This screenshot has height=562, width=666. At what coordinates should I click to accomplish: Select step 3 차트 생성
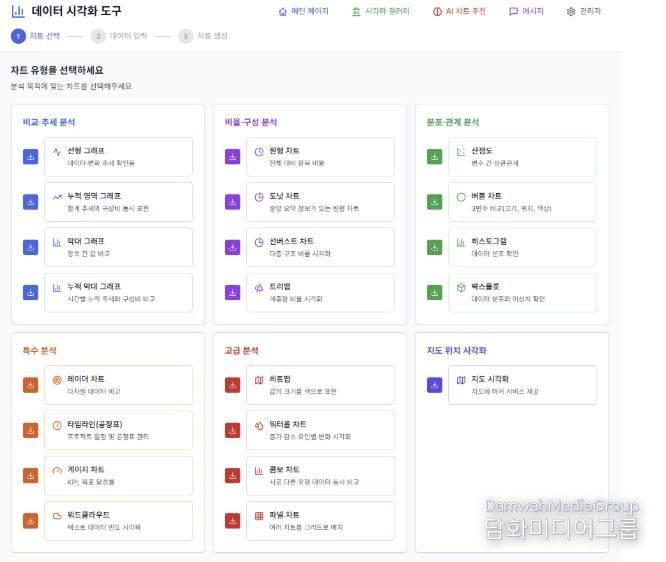tap(203, 36)
